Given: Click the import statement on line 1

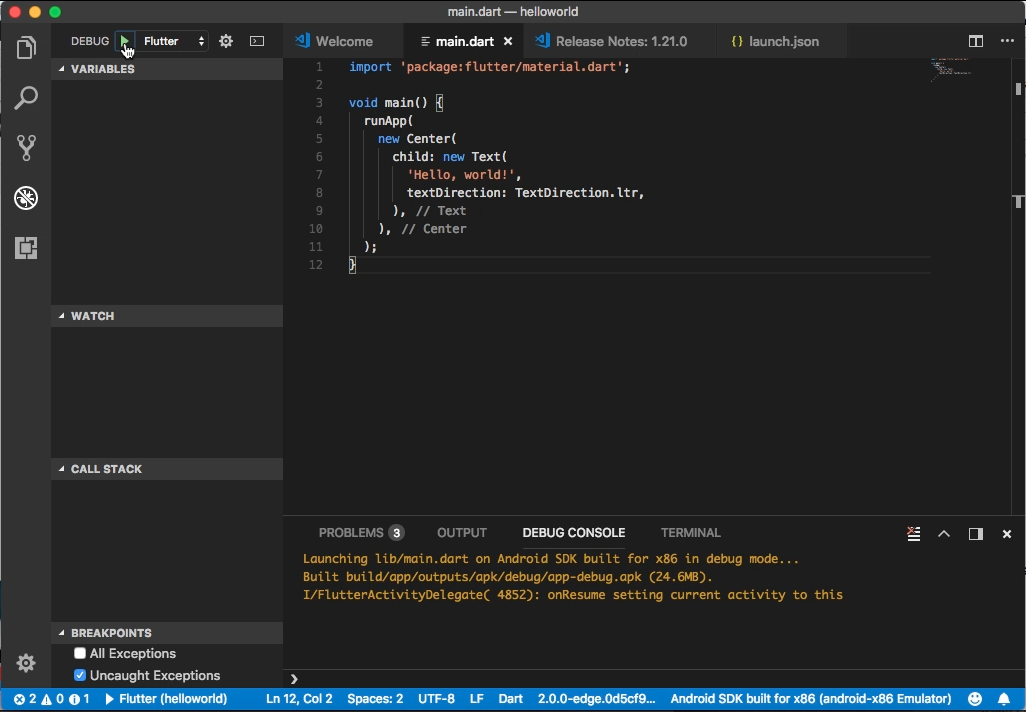Looking at the screenshot, I should (489, 67).
